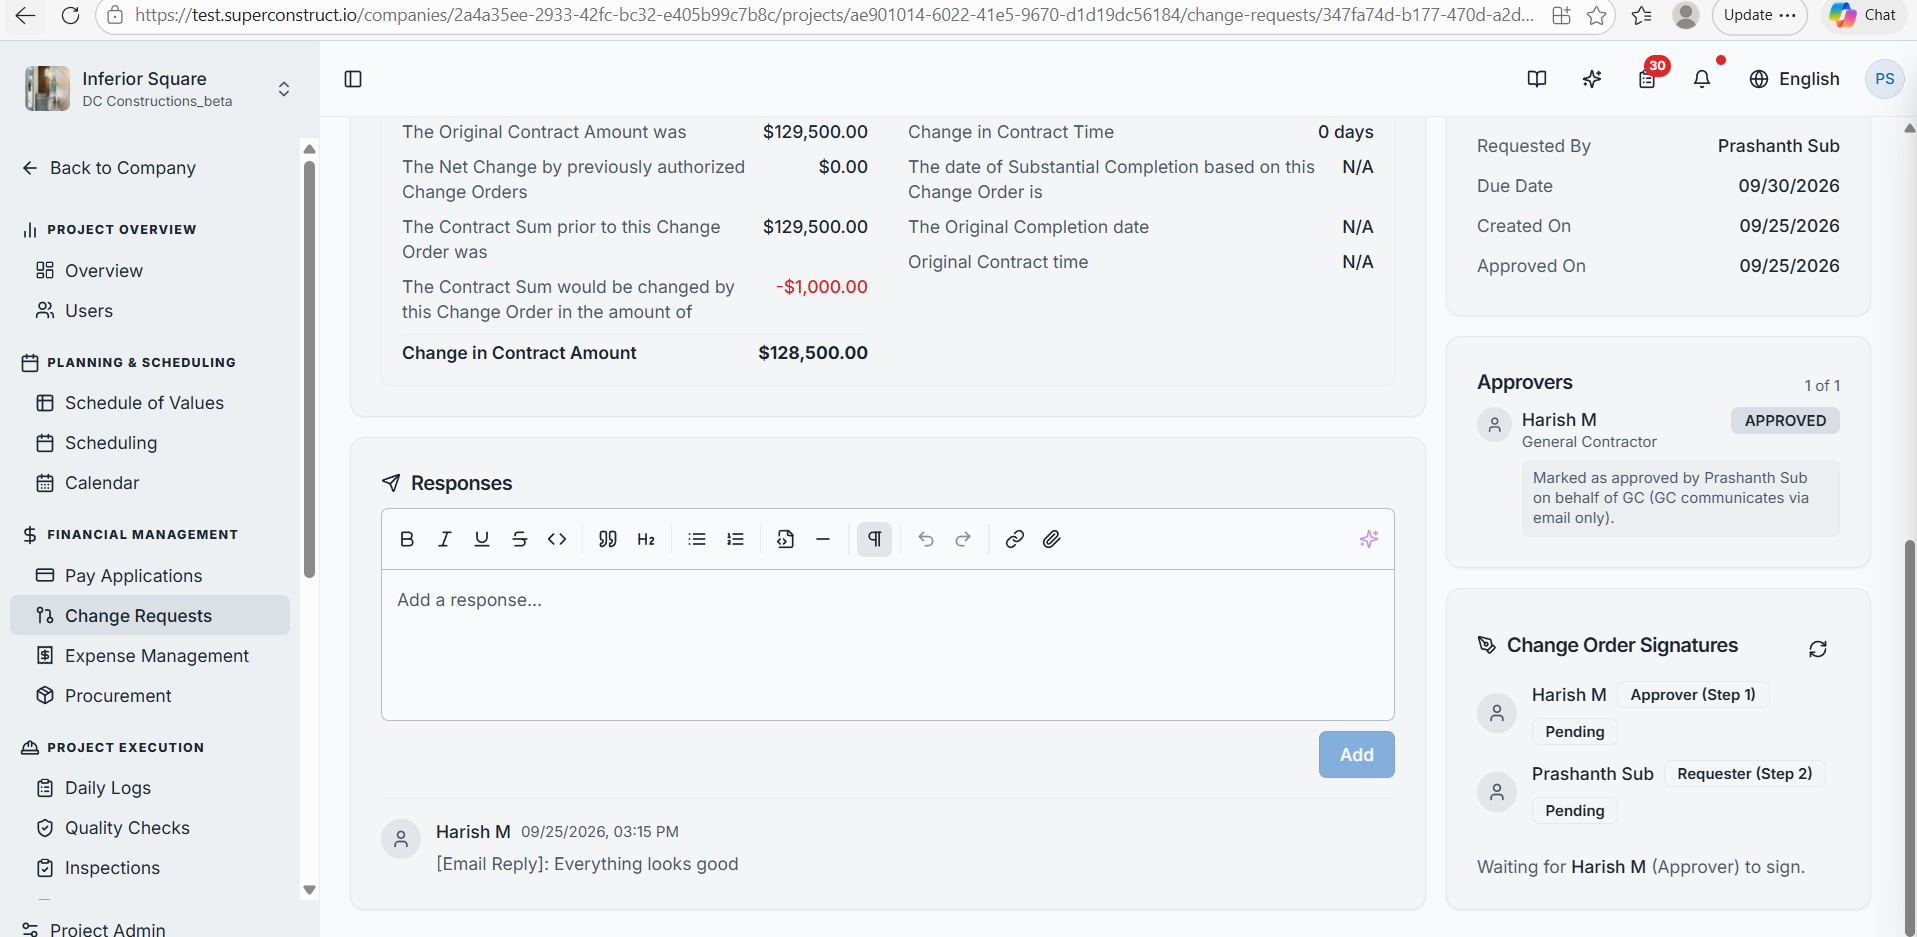Click the sidebar scroll-down arrow
Viewport: 1917px width, 937px height.
[309, 890]
